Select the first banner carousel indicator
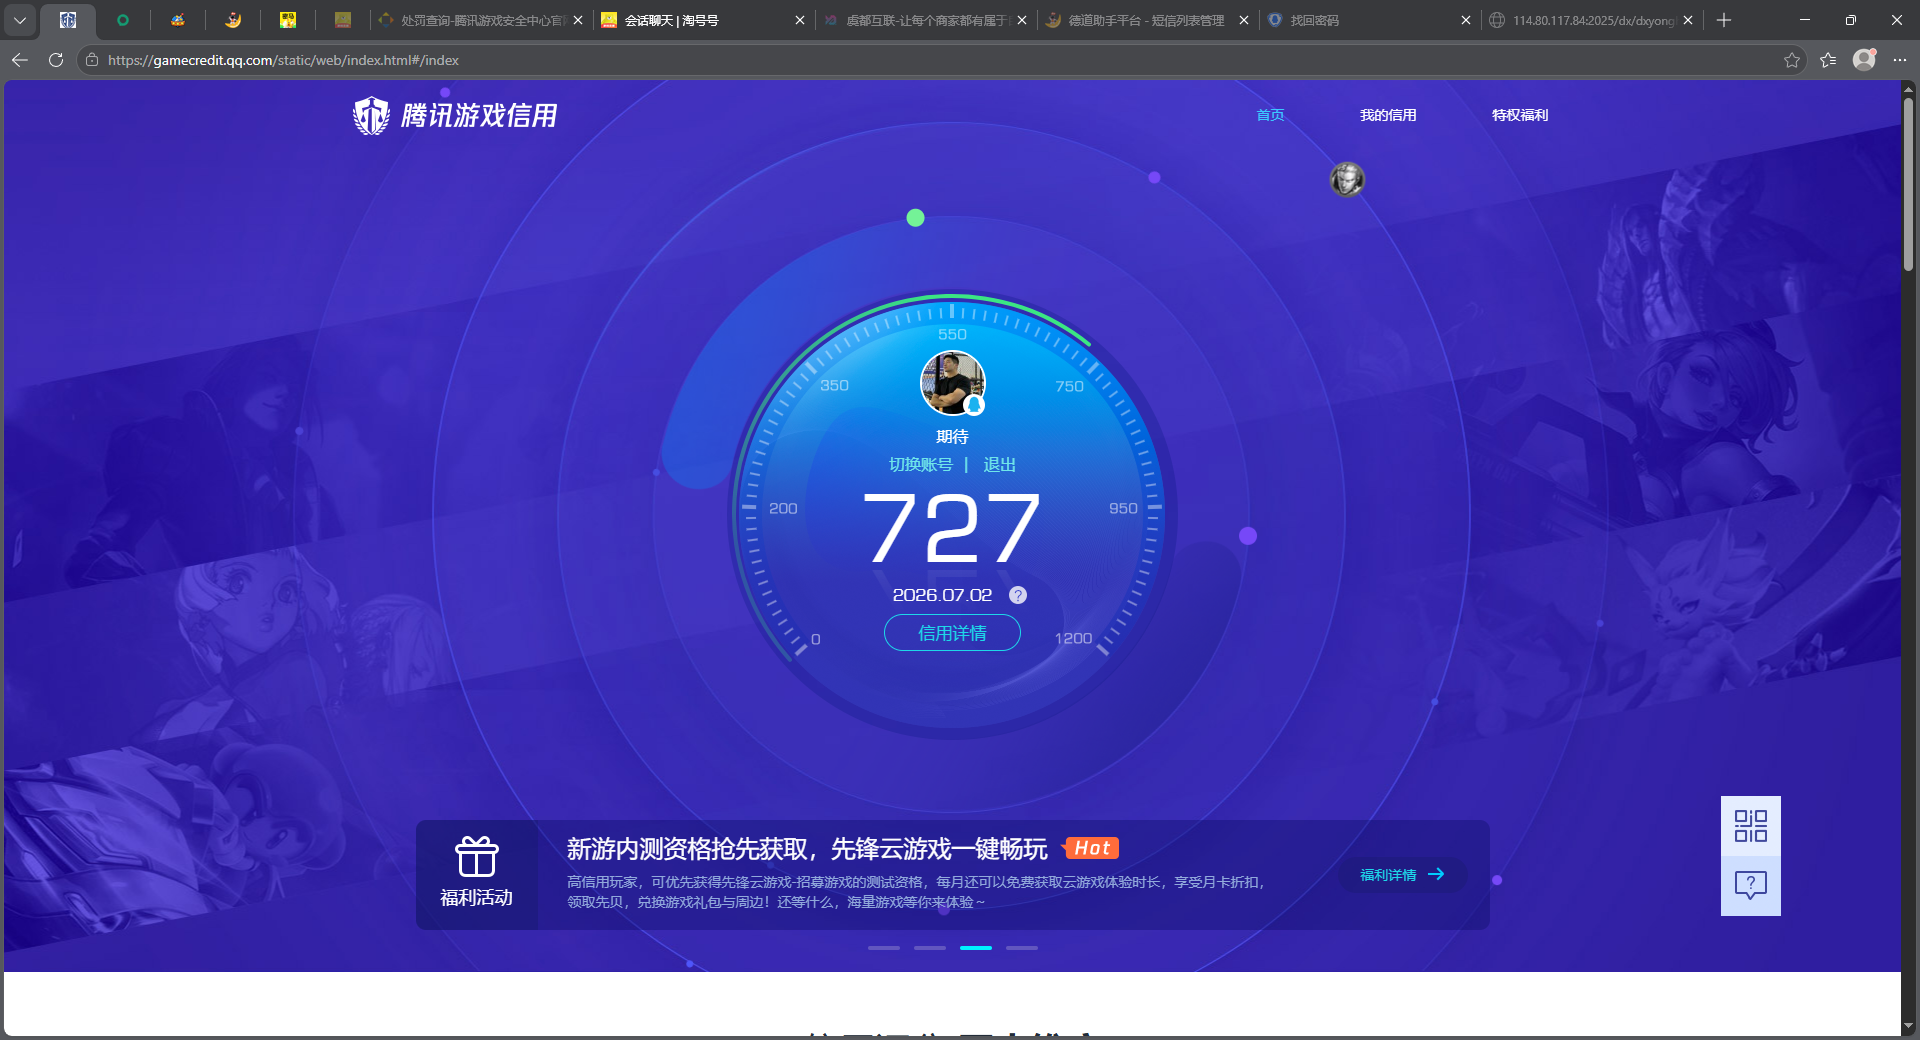 [884, 948]
